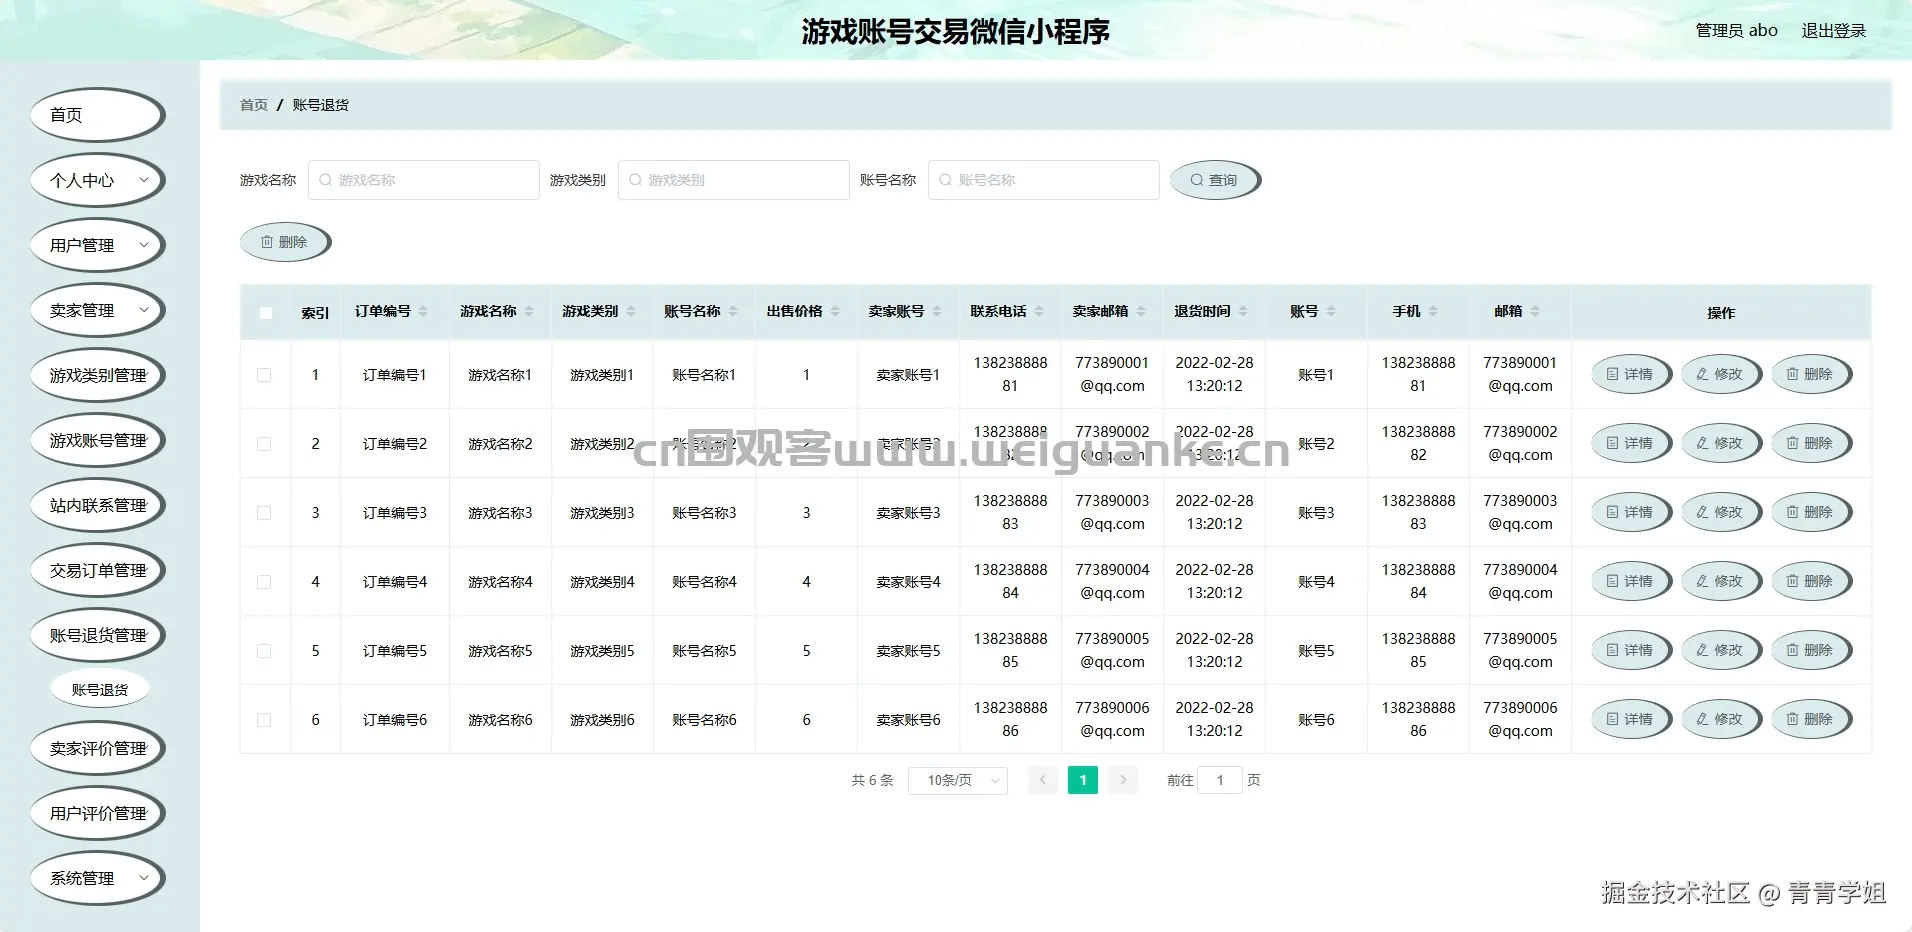Image resolution: width=1912 pixels, height=932 pixels.
Task: Click 修改 for 订单编号3 row
Action: 1721,512
